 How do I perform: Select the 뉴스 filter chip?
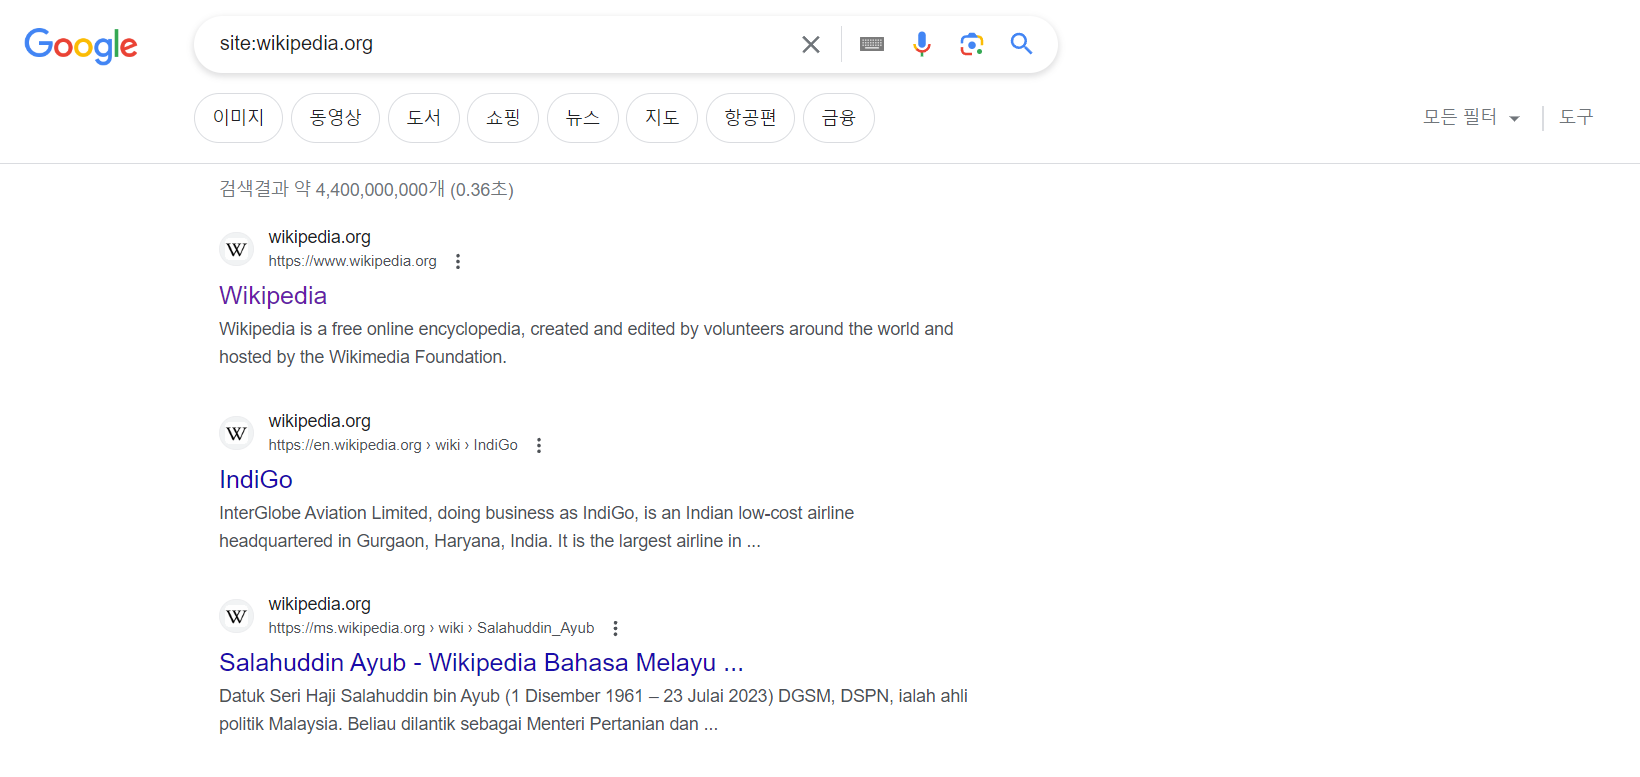pos(583,118)
